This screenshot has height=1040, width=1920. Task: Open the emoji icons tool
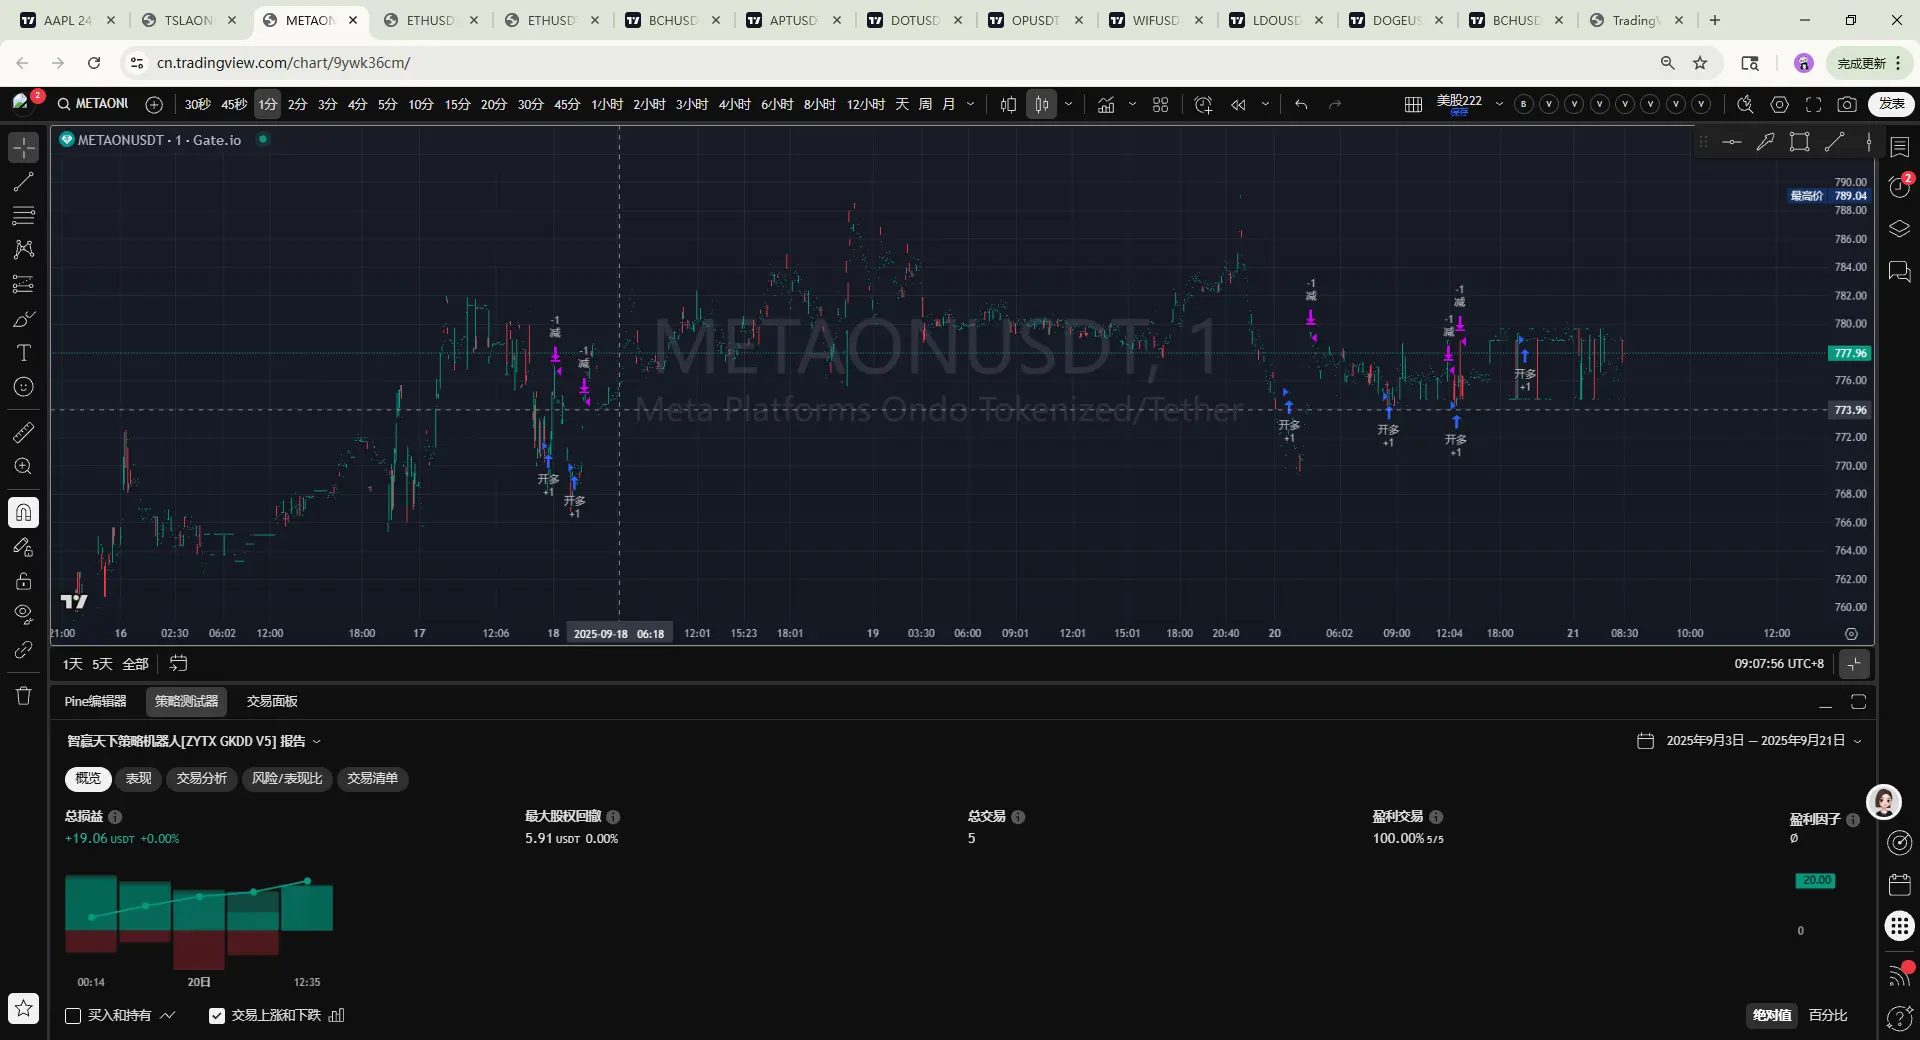tap(24, 387)
